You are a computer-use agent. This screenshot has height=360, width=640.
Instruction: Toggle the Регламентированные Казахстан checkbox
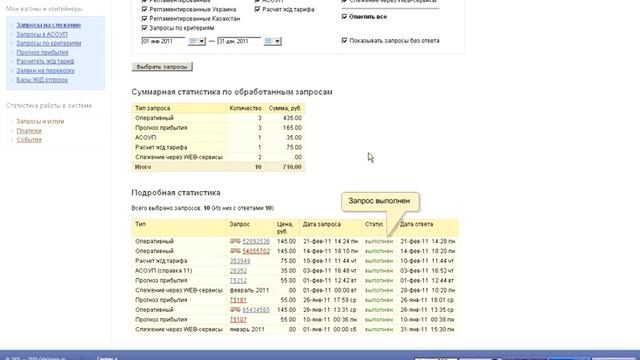144,18
